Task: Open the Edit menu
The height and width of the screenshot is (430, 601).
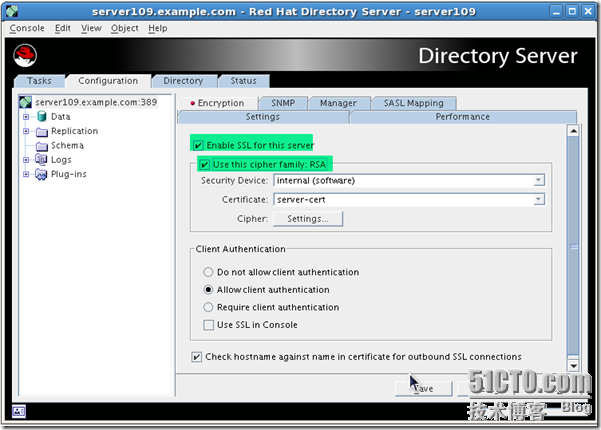Action: tap(62, 28)
